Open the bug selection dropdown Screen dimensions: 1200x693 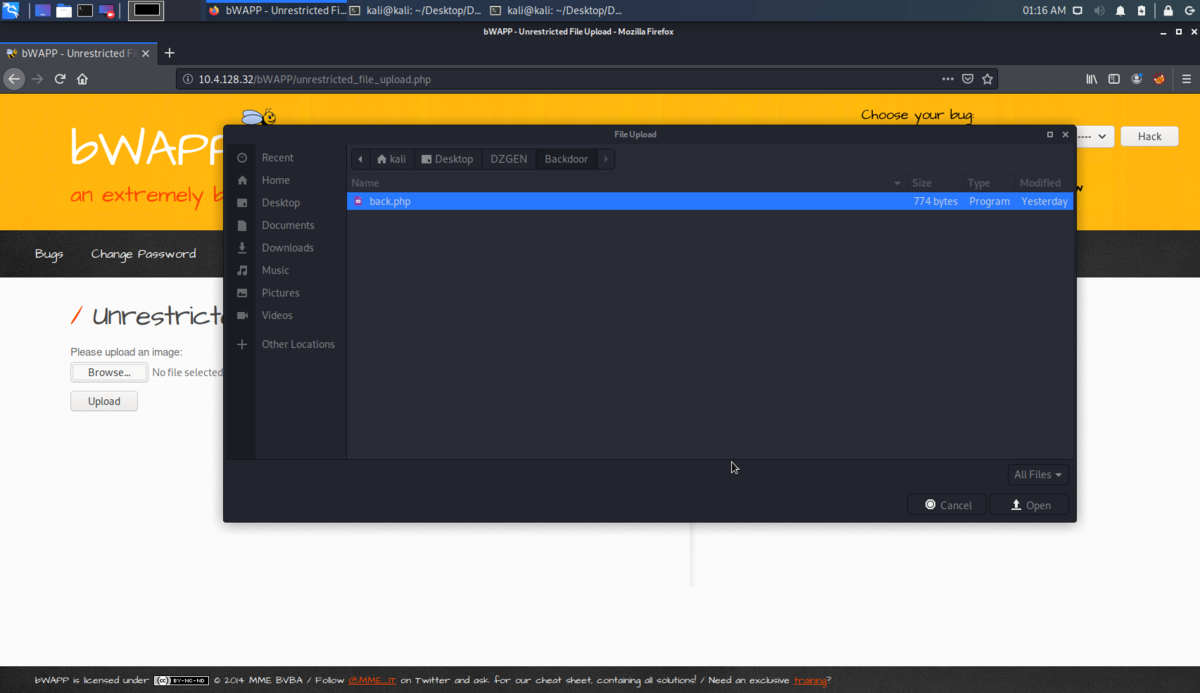(x=1095, y=136)
